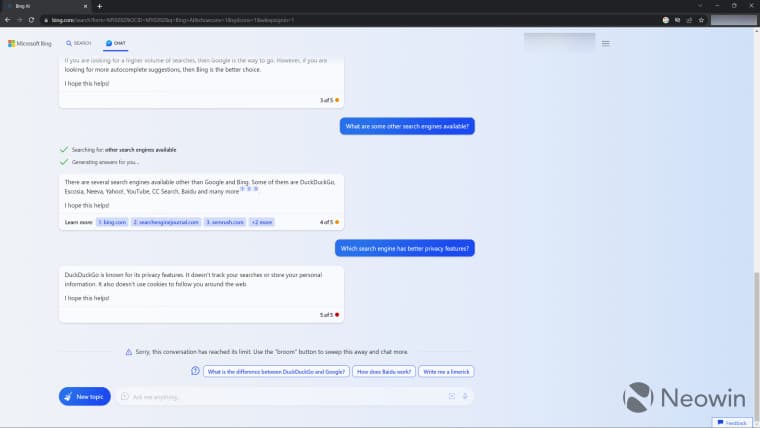Click the Feedback button at bottom right

[x=732, y=423]
